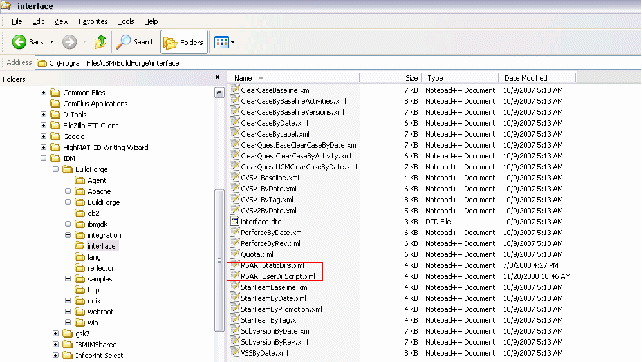Select PerforceByDate.xml file icon
The image size is (642, 362).
235,232
